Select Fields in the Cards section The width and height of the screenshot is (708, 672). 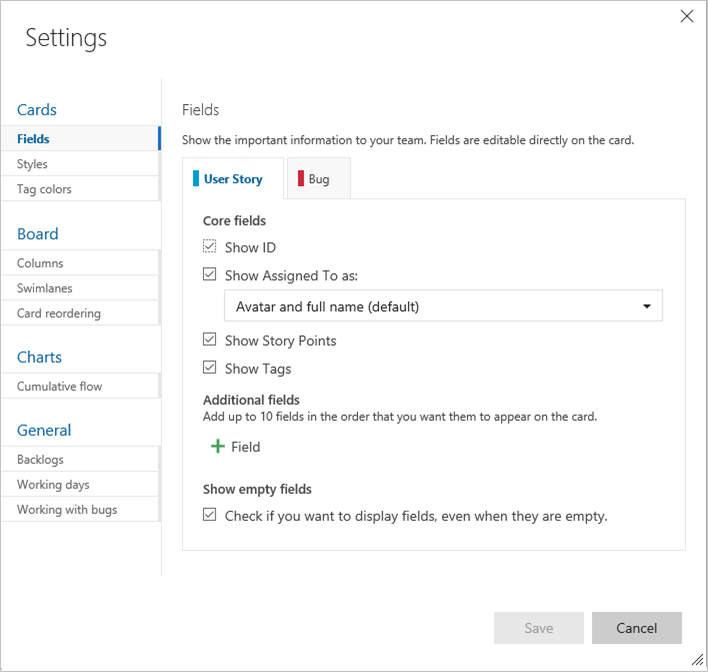(80, 139)
